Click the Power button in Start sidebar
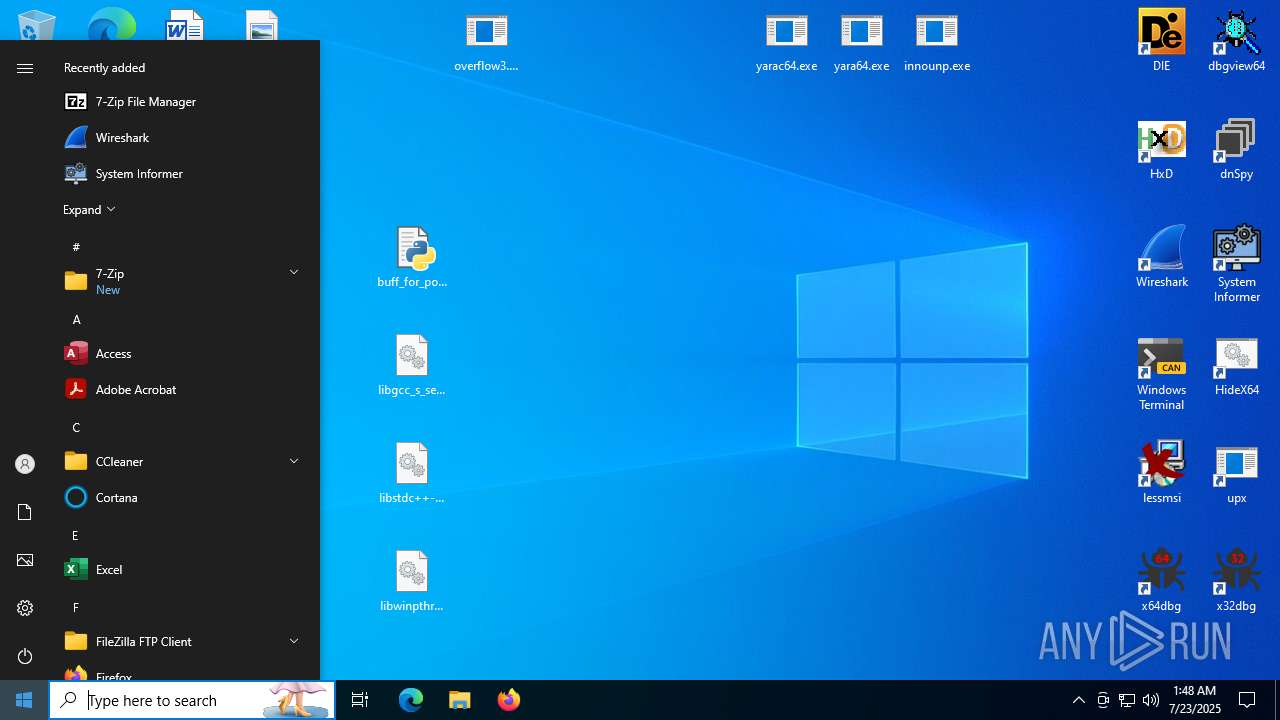 25,656
